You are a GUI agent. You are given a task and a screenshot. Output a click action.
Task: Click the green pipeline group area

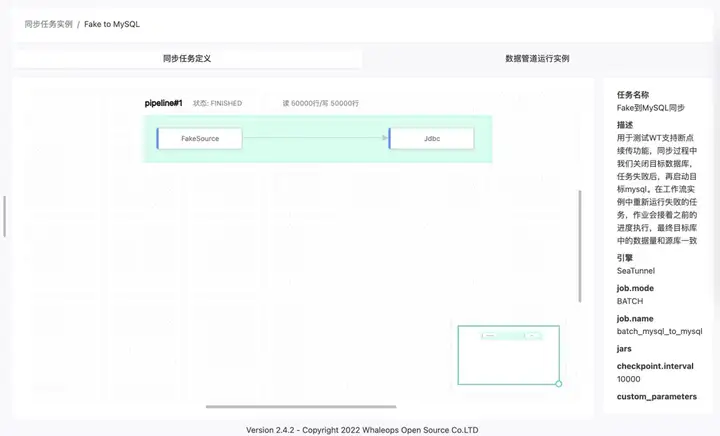click(317, 157)
